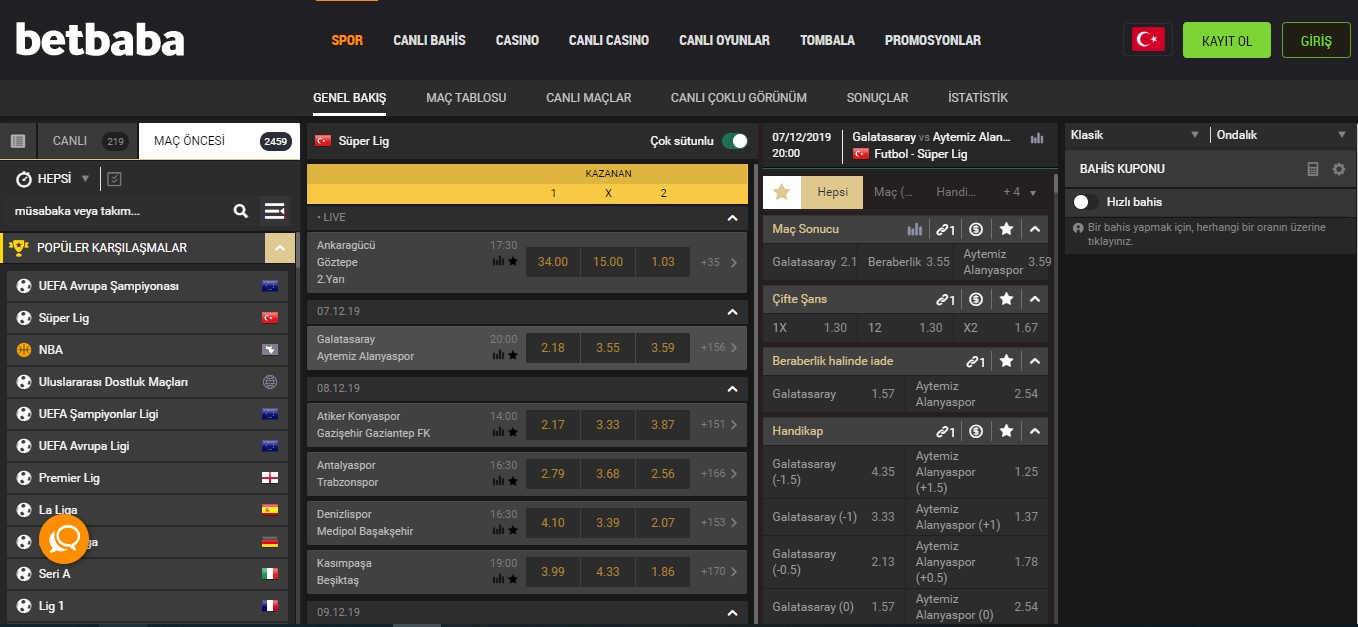Click the KAYIT OL button
The image size is (1358, 627).
click(1226, 40)
